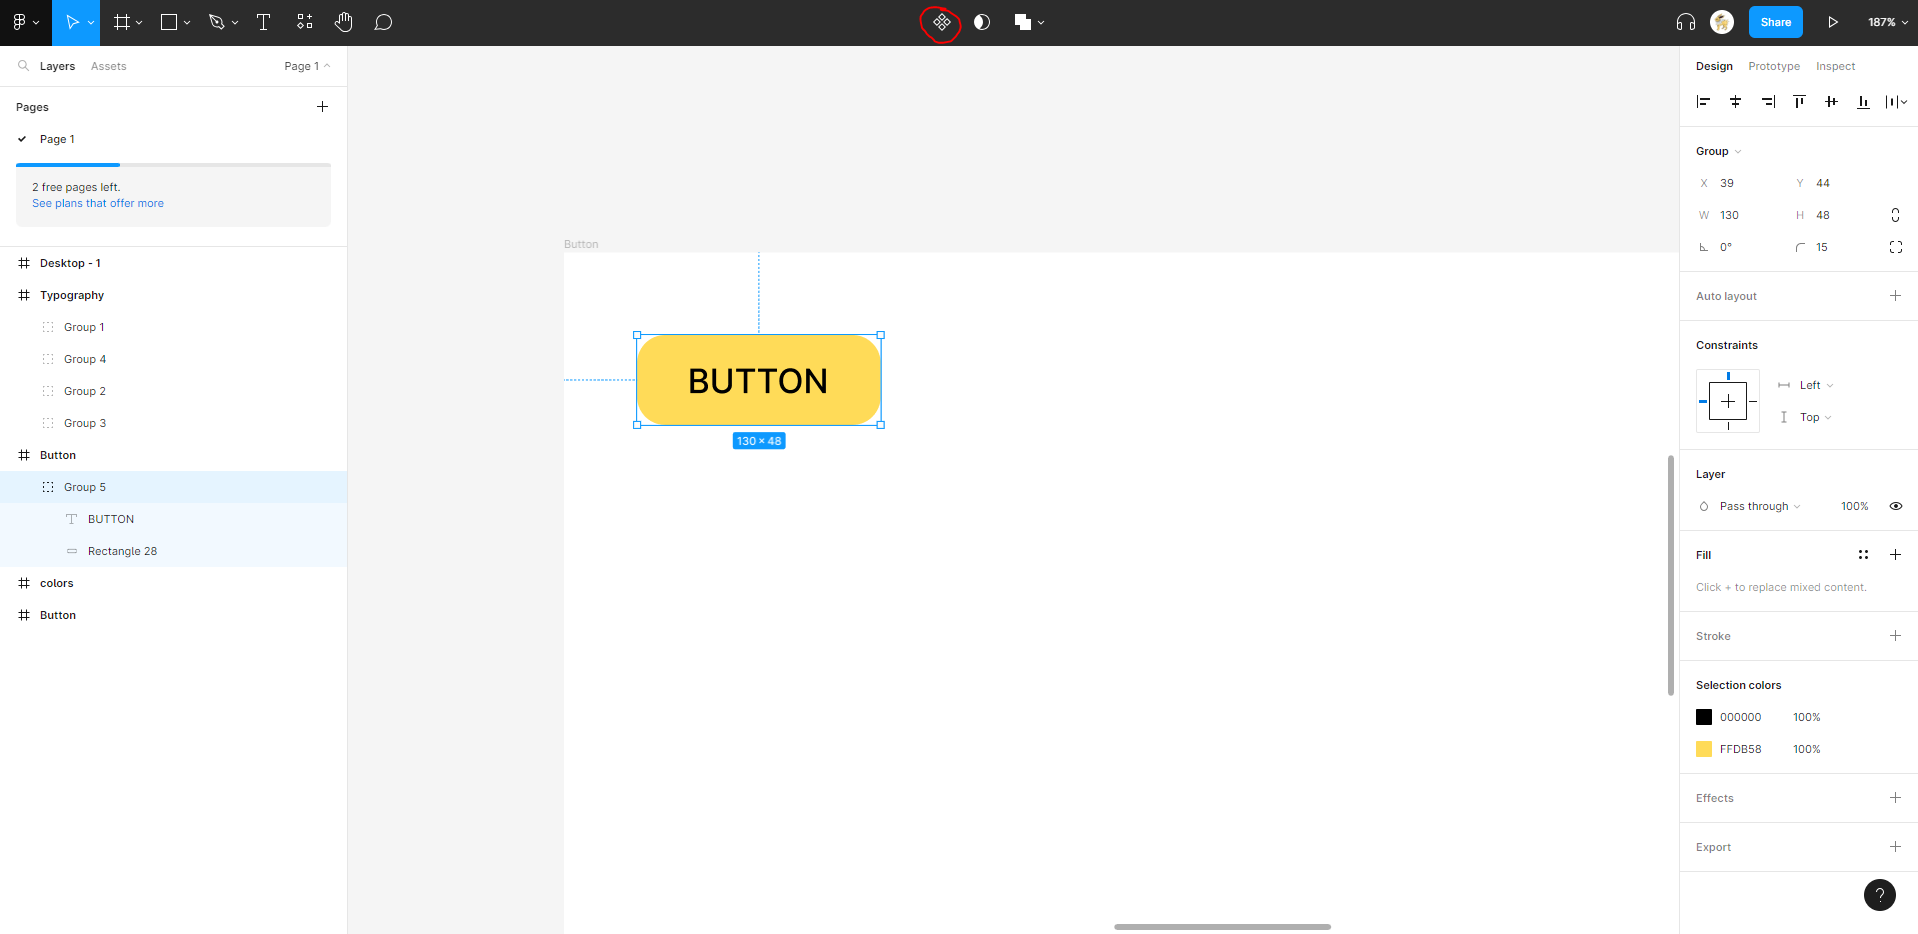This screenshot has width=1918, height=934.
Task: Switch to the Layers tab
Action: click(57, 66)
